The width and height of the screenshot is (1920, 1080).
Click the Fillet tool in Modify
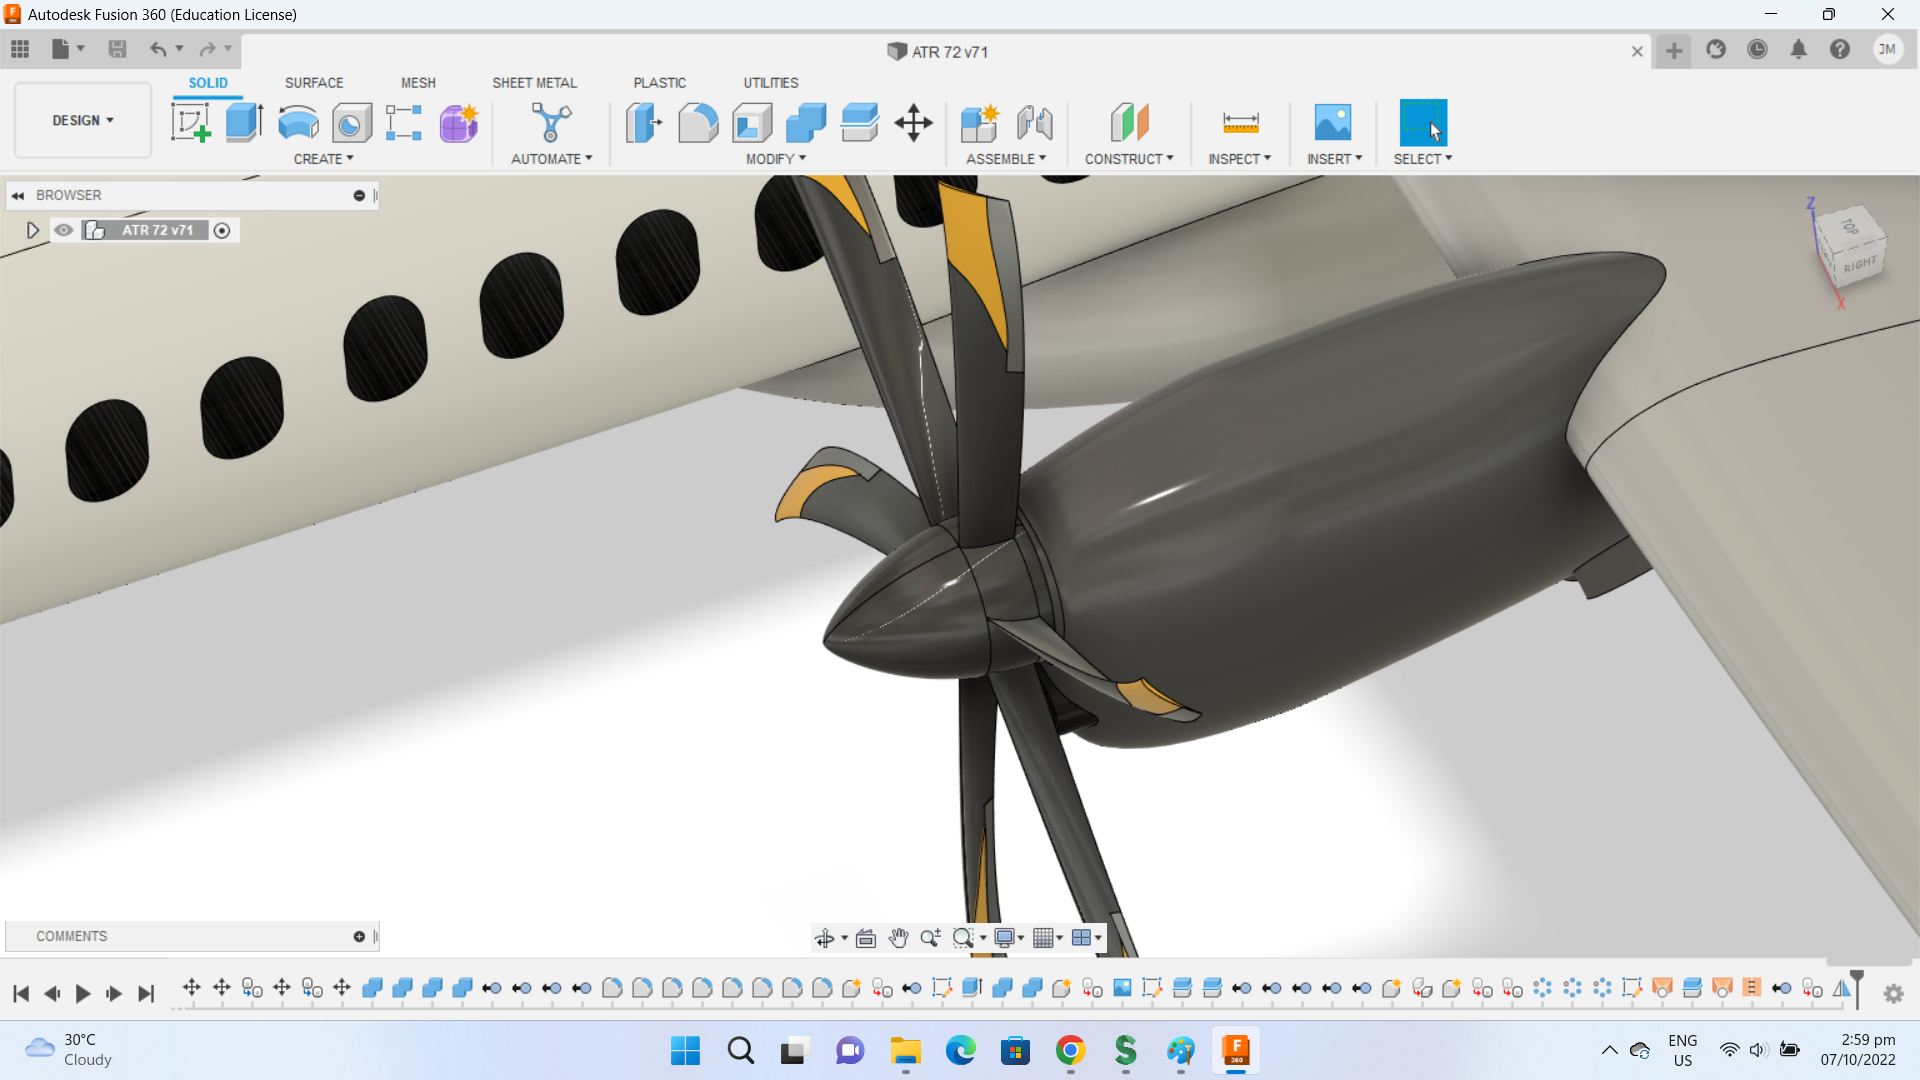(x=698, y=123)
